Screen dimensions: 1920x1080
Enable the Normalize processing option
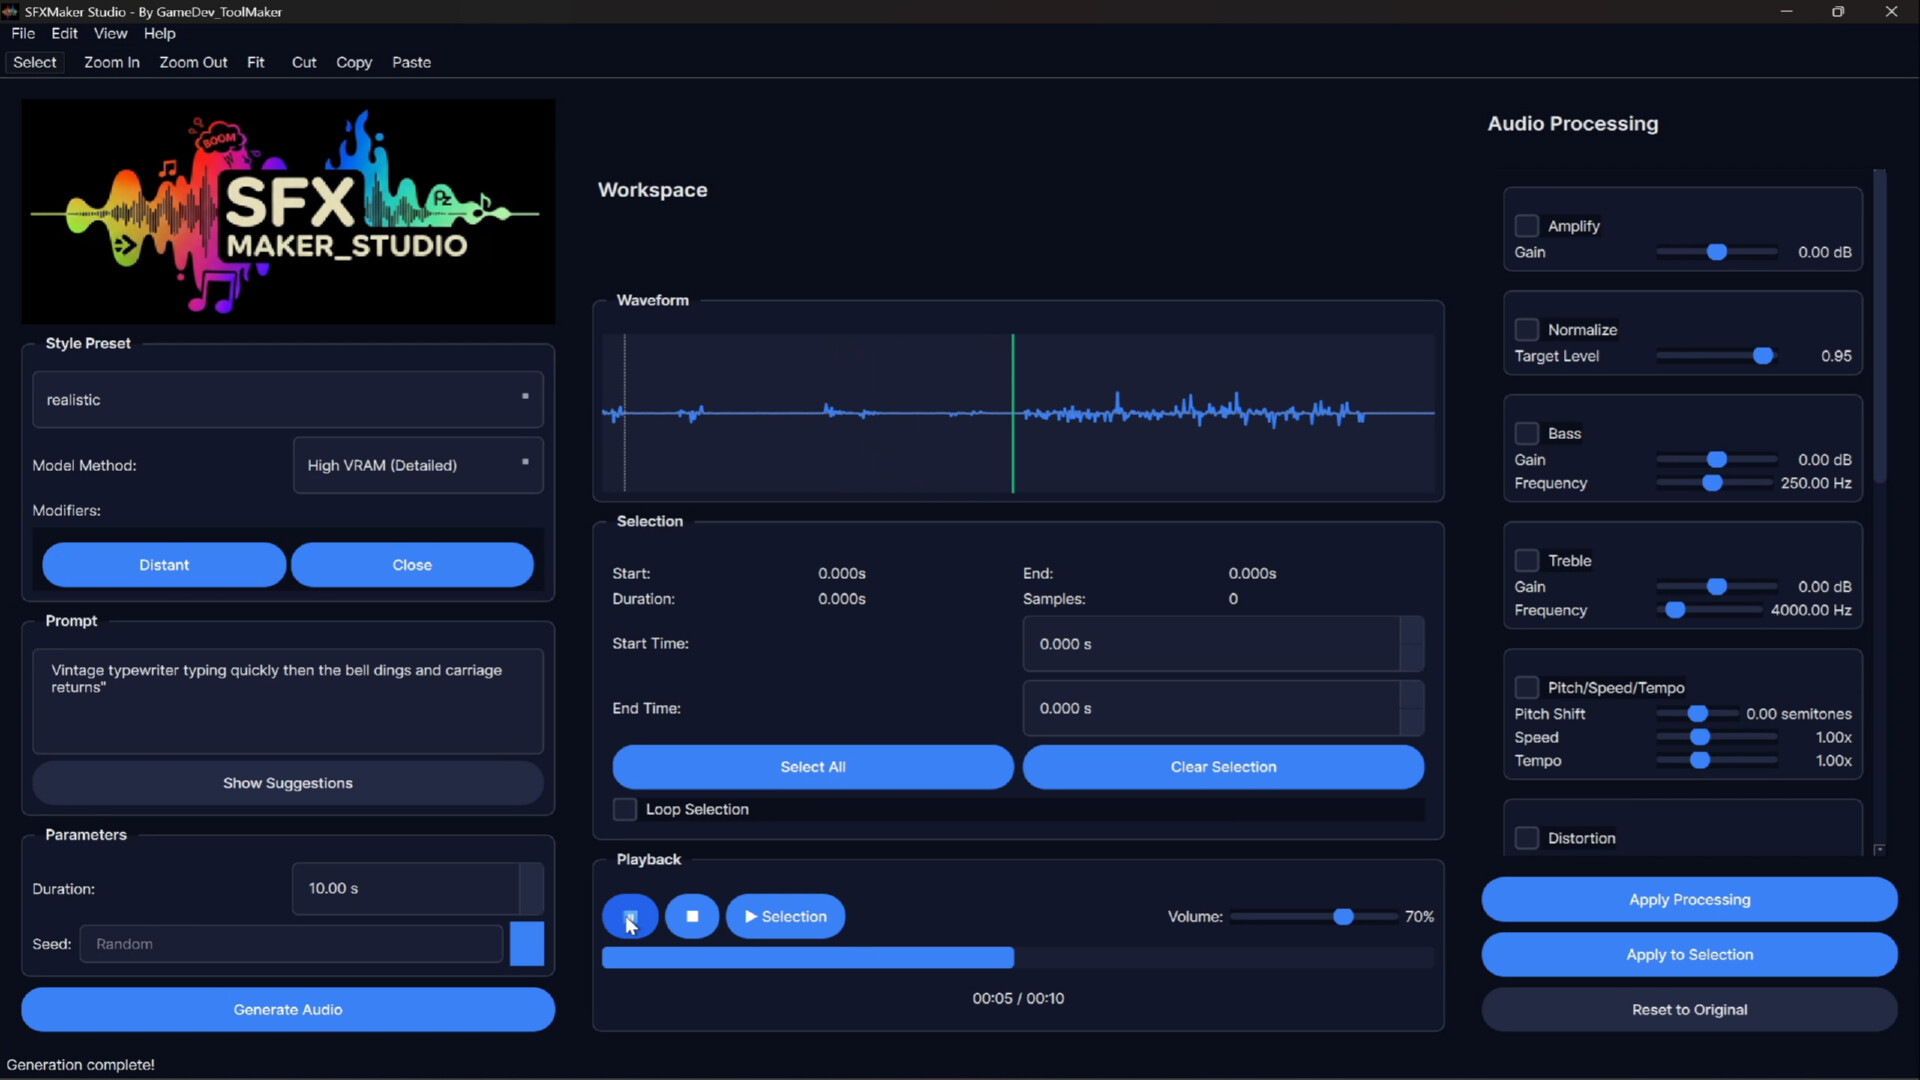tap(1528, 329)
